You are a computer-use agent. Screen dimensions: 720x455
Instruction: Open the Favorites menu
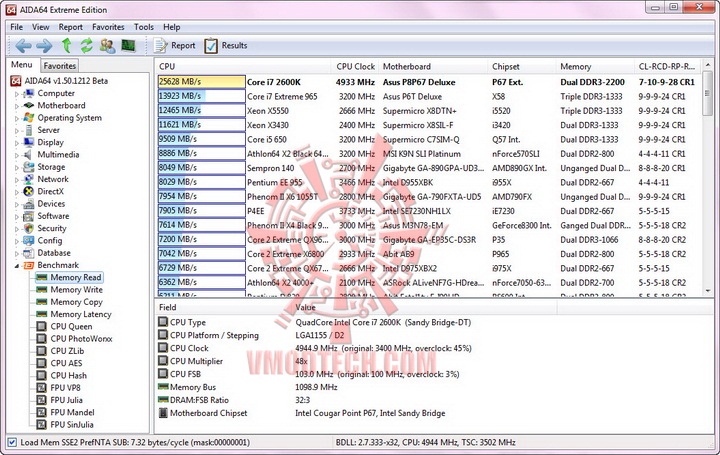pos(108,27)
